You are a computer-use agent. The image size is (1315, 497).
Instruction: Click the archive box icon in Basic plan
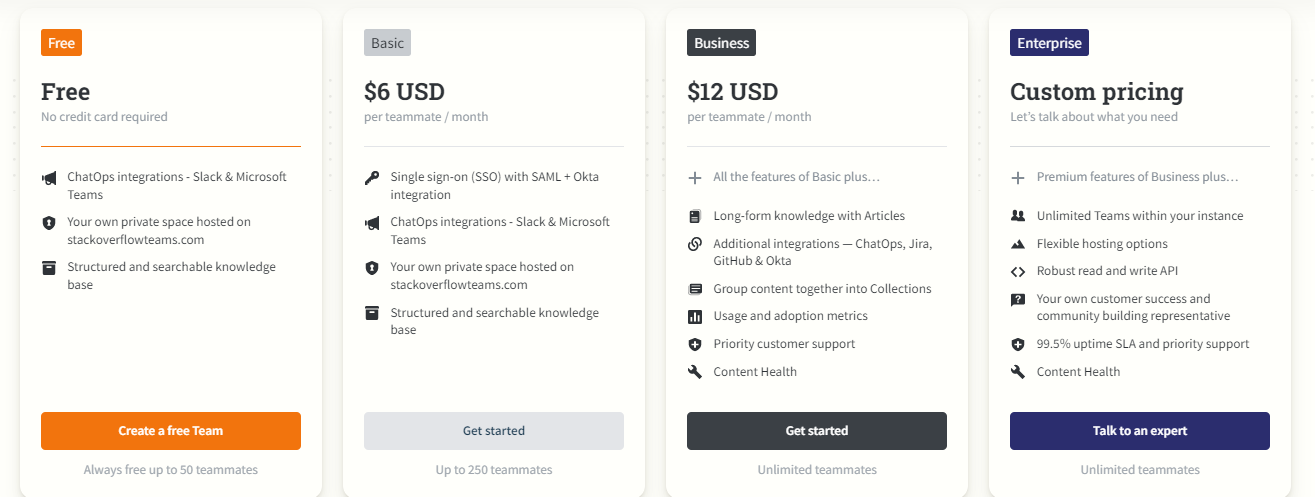[x=372, y=313]
